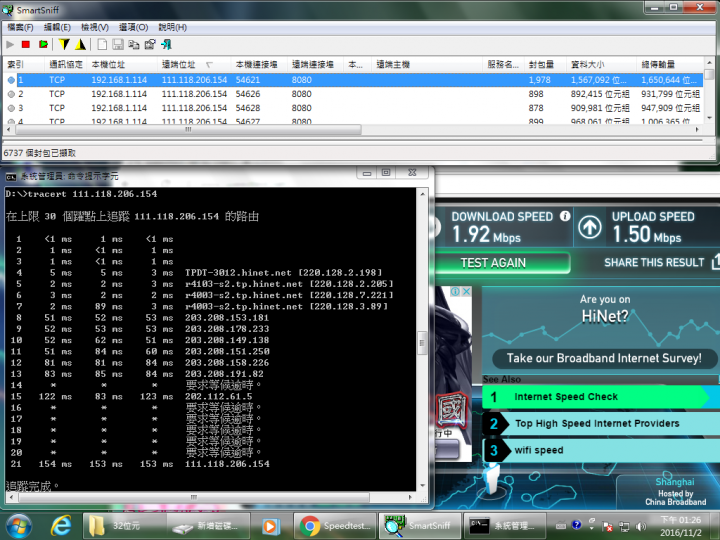The height and width of the screenshot is (540, 720).
Task: Click the green Capture Options icon
Action: tap(43, 44)
